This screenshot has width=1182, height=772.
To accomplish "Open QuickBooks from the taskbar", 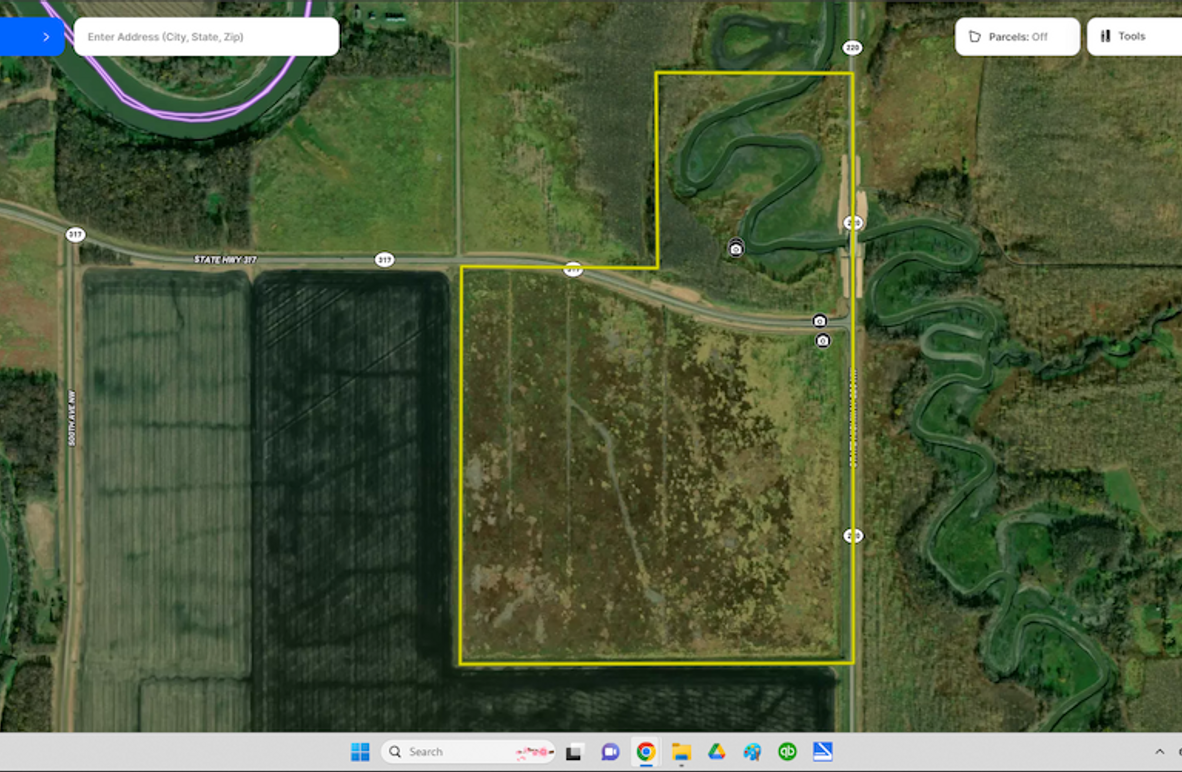I will pyautogui.click(x=787, y=752).
